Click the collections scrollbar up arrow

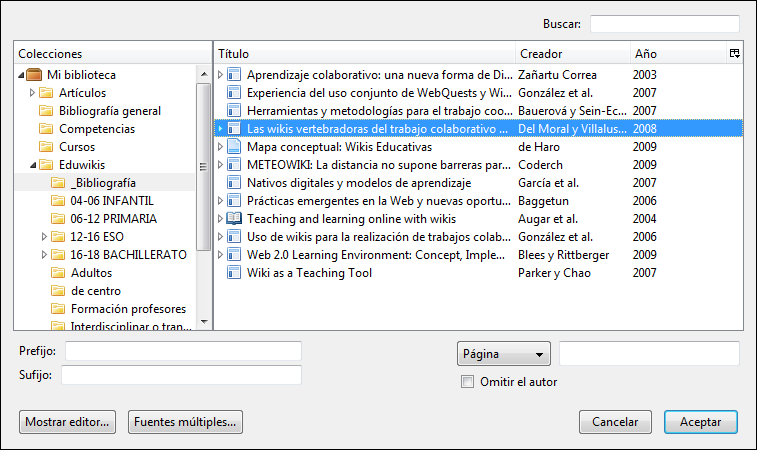[204, 74]
